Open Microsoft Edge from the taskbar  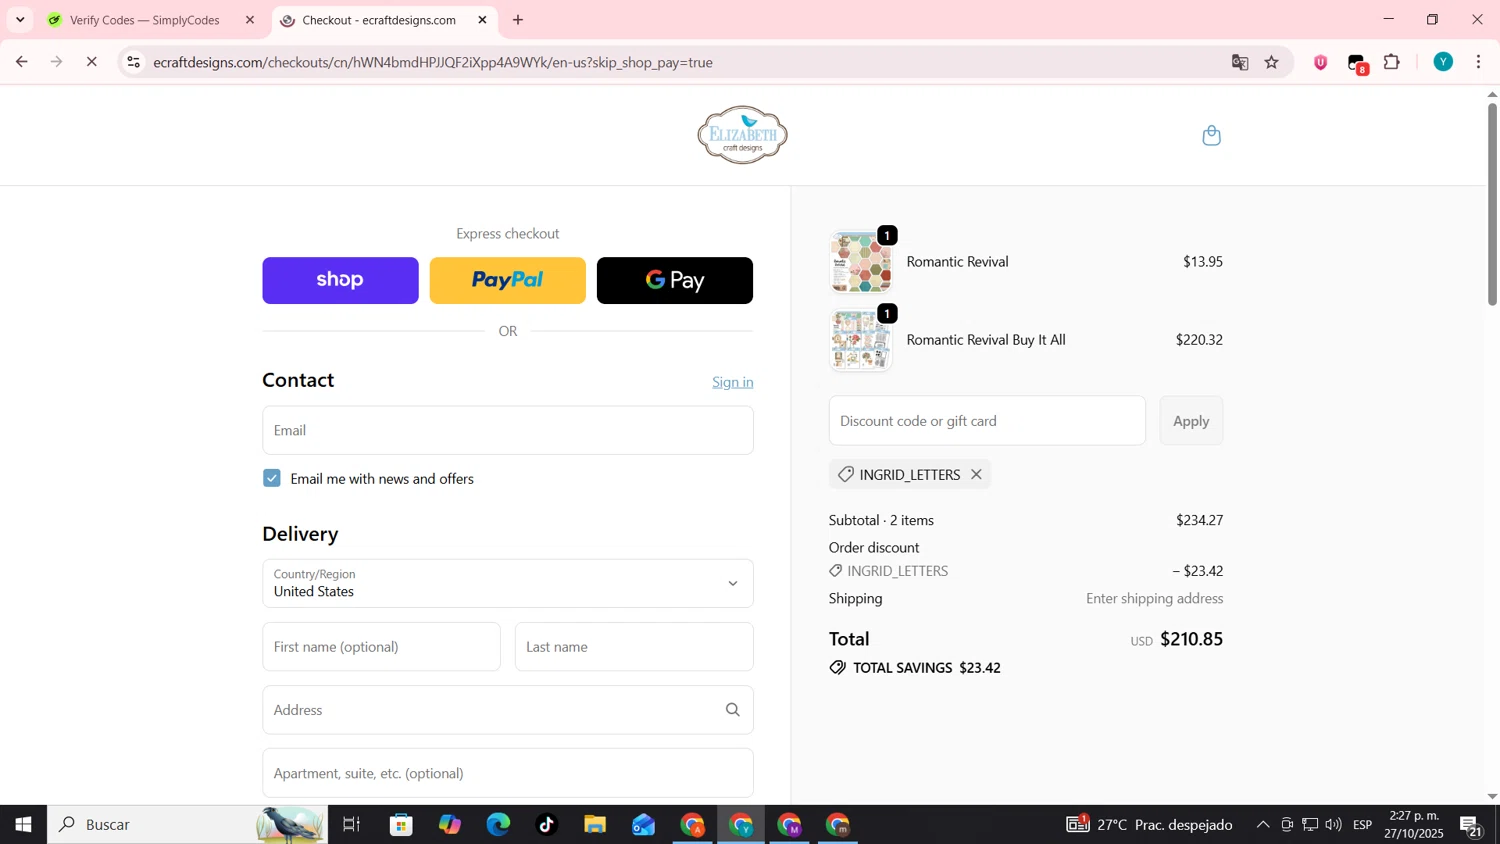[498, 825]
